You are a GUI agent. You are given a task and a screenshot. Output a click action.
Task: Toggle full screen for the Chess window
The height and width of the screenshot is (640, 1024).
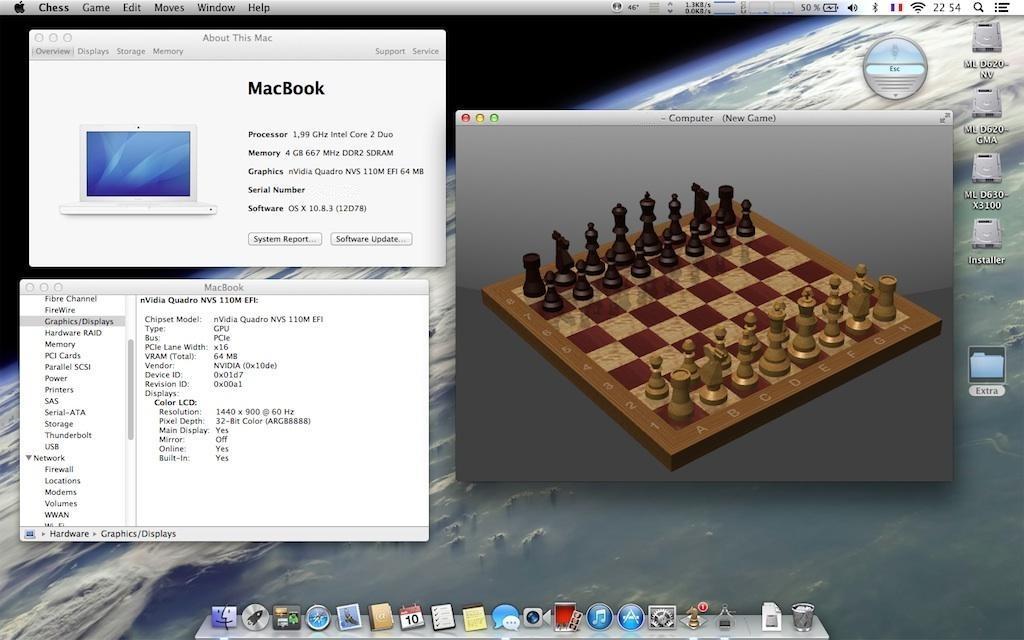click(944, 118)
